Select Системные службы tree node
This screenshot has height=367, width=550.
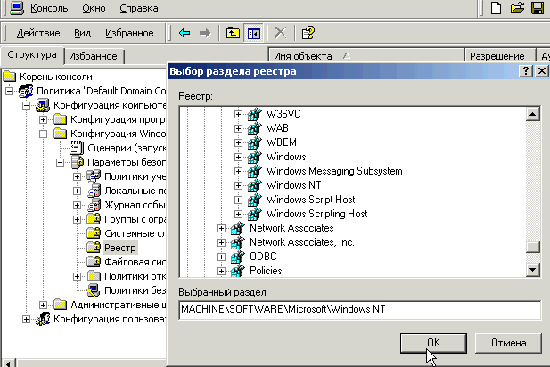click(134, 233)
